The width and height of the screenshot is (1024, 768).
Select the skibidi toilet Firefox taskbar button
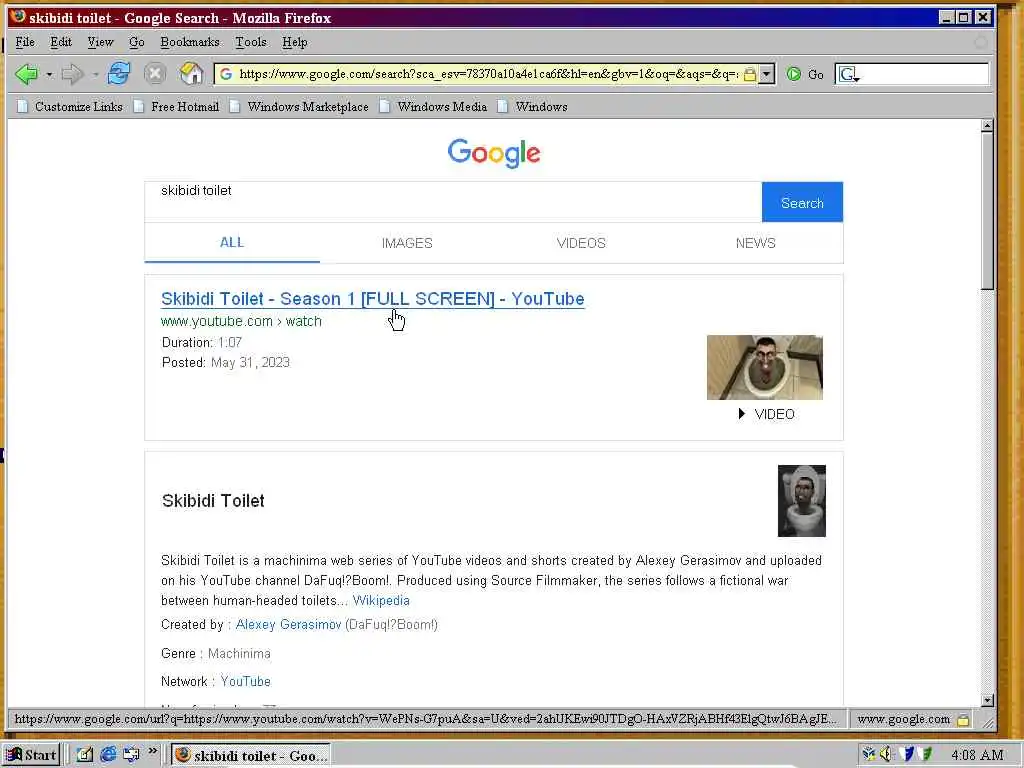pyautogui.click(x=251, y=755)
